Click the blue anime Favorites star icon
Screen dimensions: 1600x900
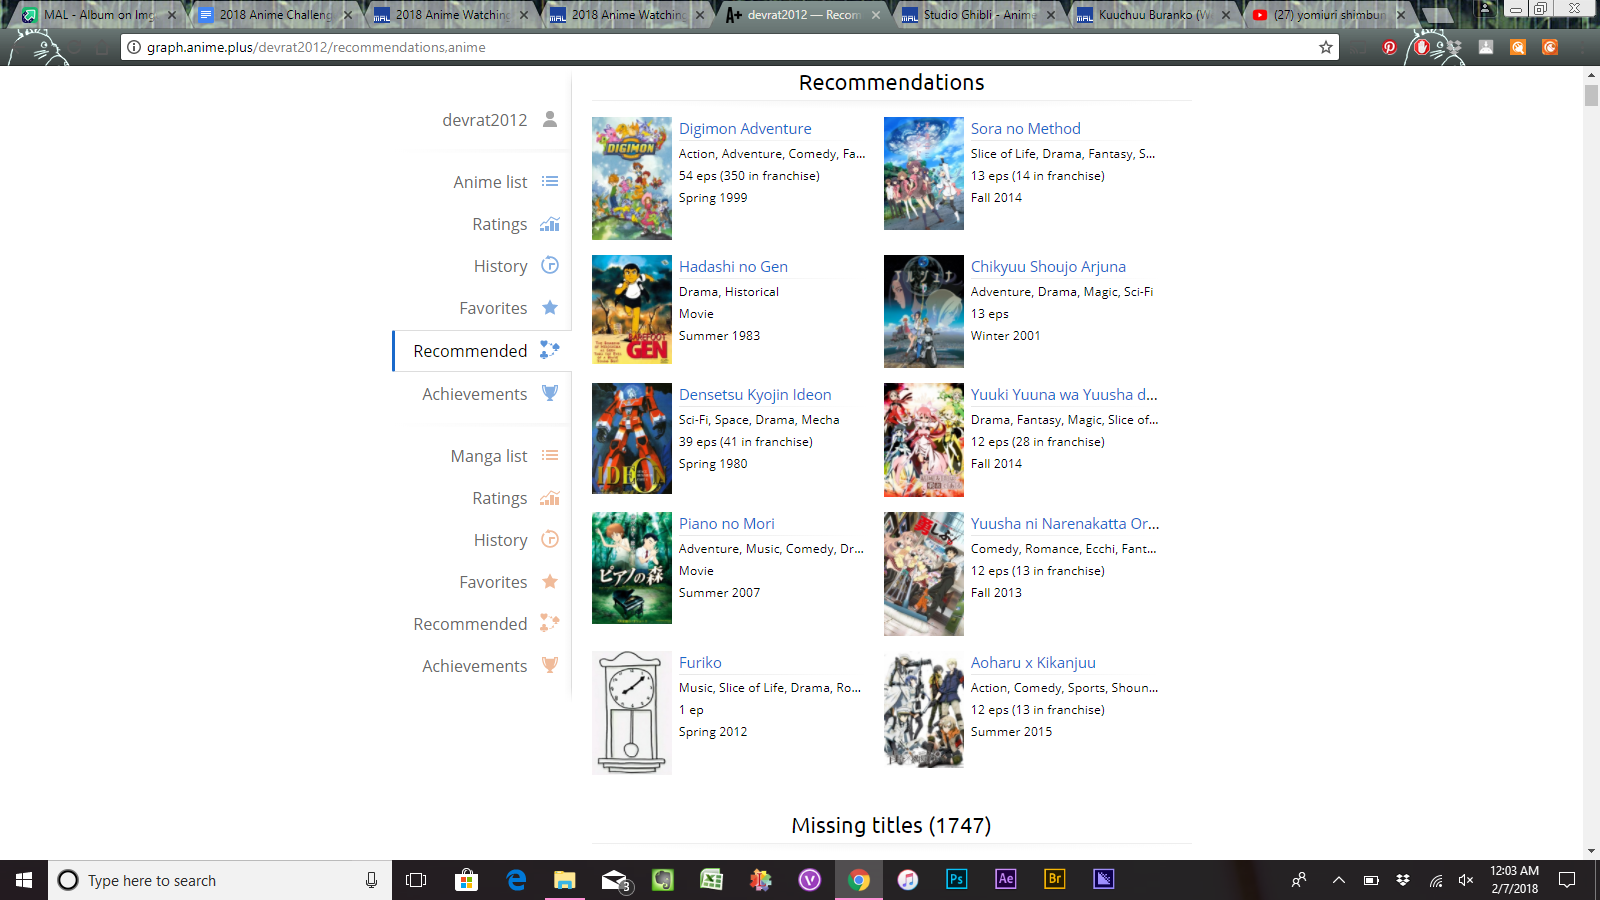(549, 308)
